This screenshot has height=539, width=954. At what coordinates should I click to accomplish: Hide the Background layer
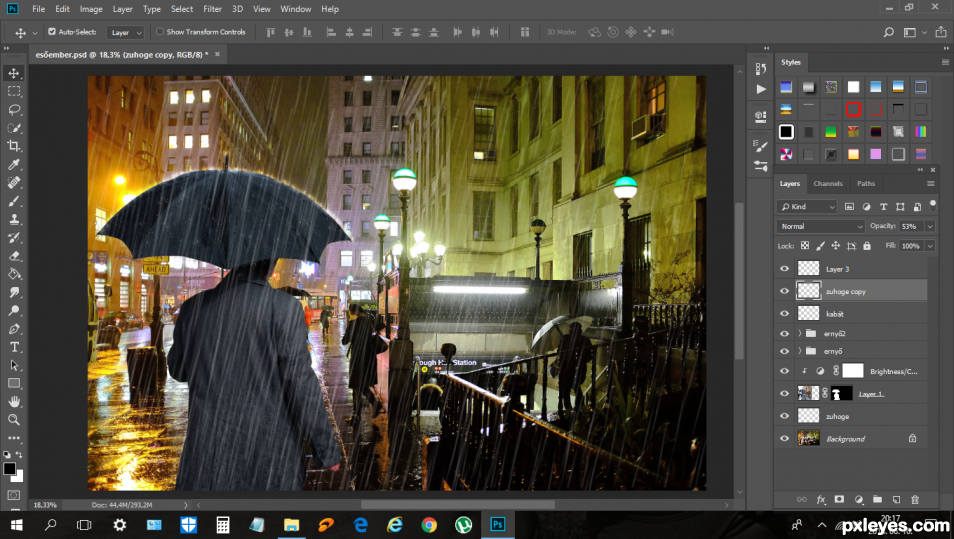pos(784,438)
